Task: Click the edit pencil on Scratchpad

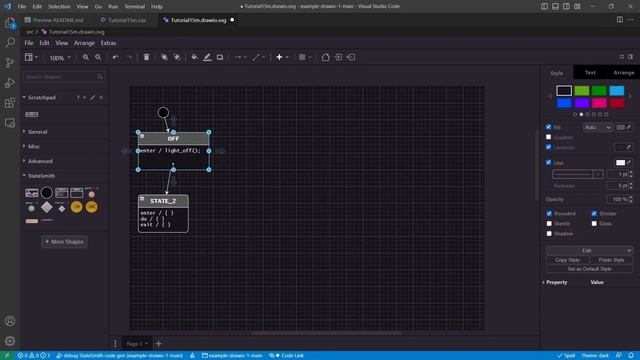Action: coord(93,98)
